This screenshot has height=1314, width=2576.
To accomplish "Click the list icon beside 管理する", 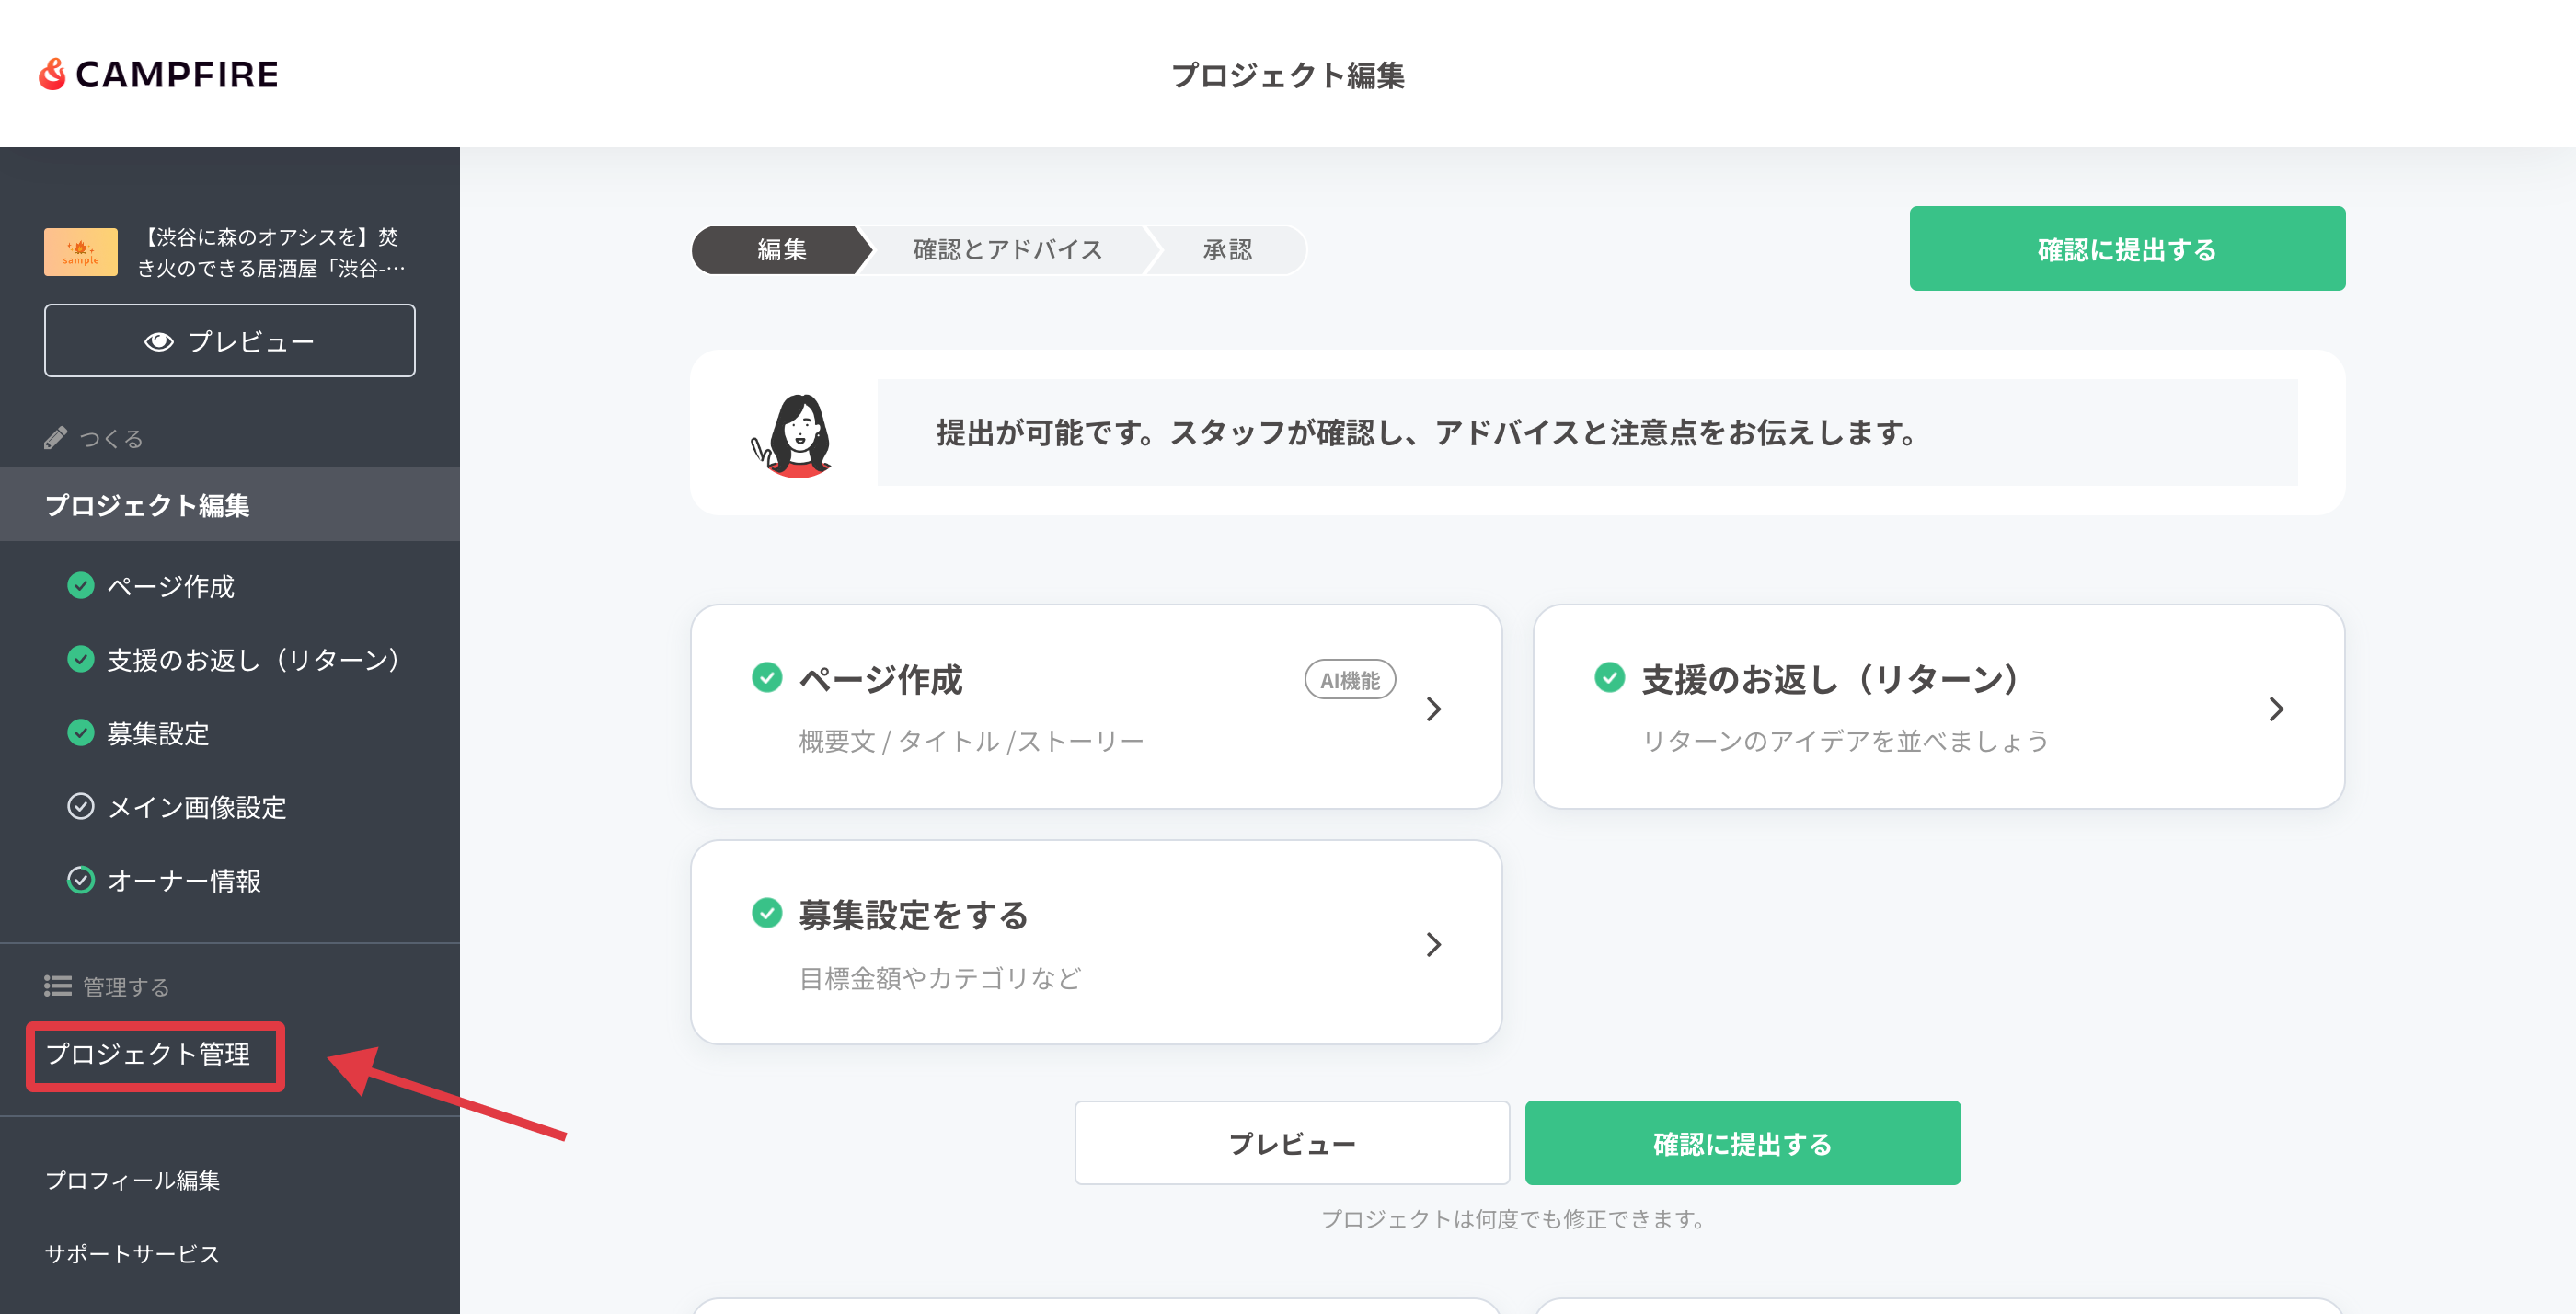I will pyautogui.click(x=57, y=987).
